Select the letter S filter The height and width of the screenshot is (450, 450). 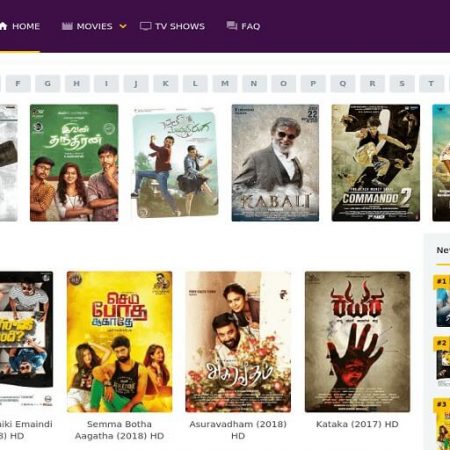[x=402, y=83]
